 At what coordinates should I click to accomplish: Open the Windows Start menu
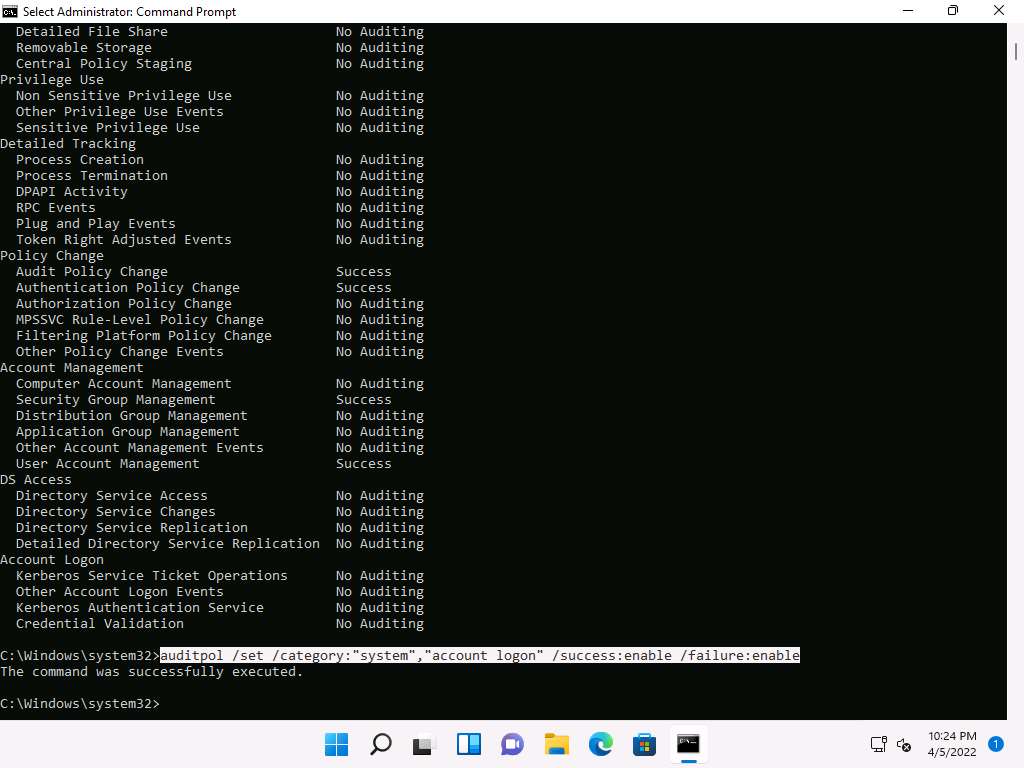[337, 744]
